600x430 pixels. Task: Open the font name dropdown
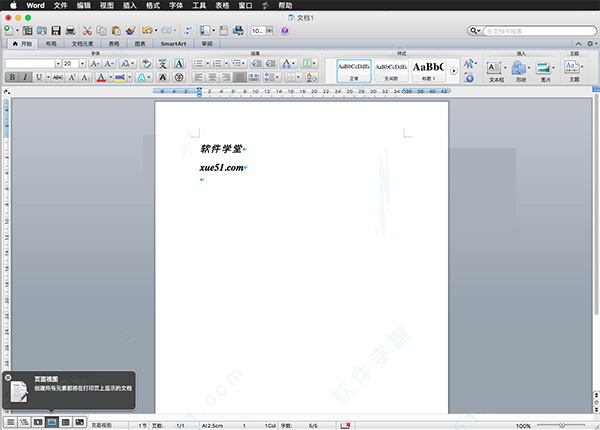pos(58,64)
